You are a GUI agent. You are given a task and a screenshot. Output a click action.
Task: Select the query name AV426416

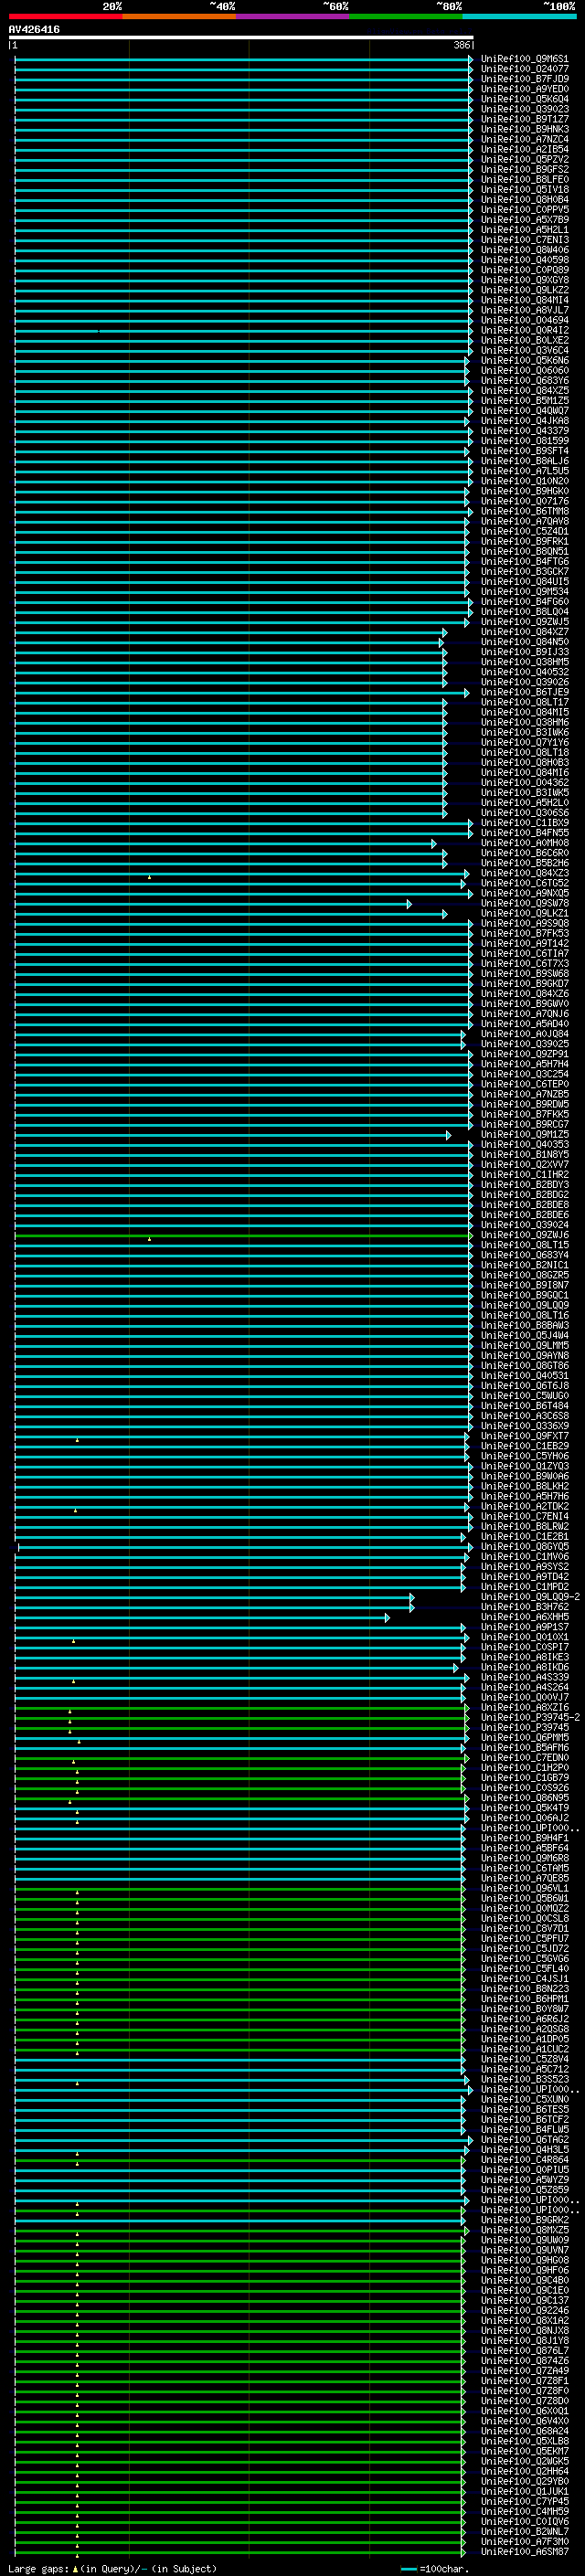[x=34, y=29]
